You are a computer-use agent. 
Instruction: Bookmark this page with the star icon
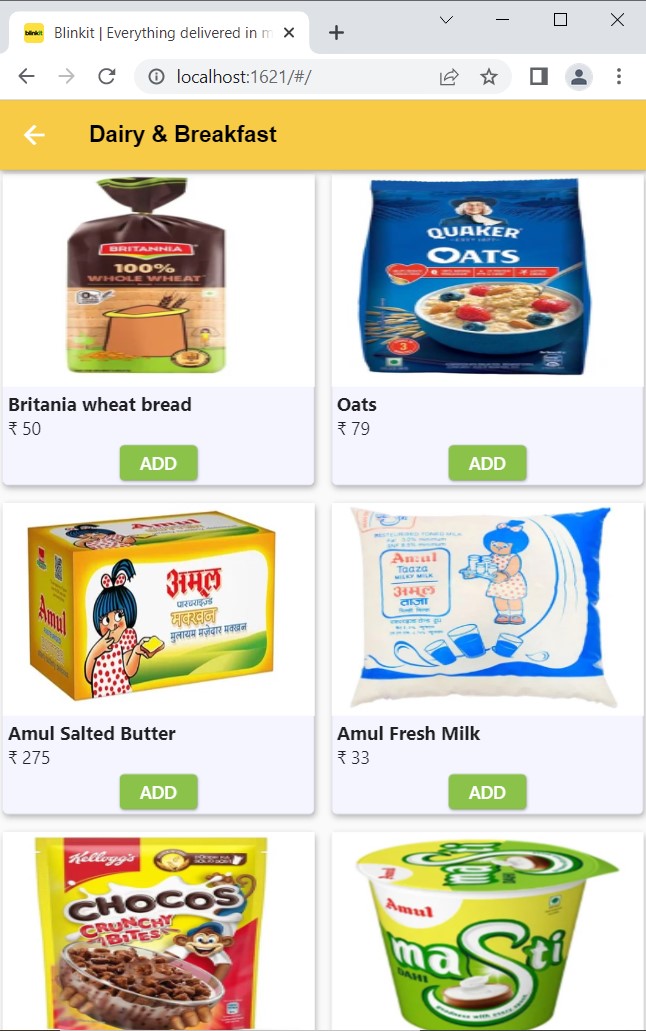click(x=488, y=77)
